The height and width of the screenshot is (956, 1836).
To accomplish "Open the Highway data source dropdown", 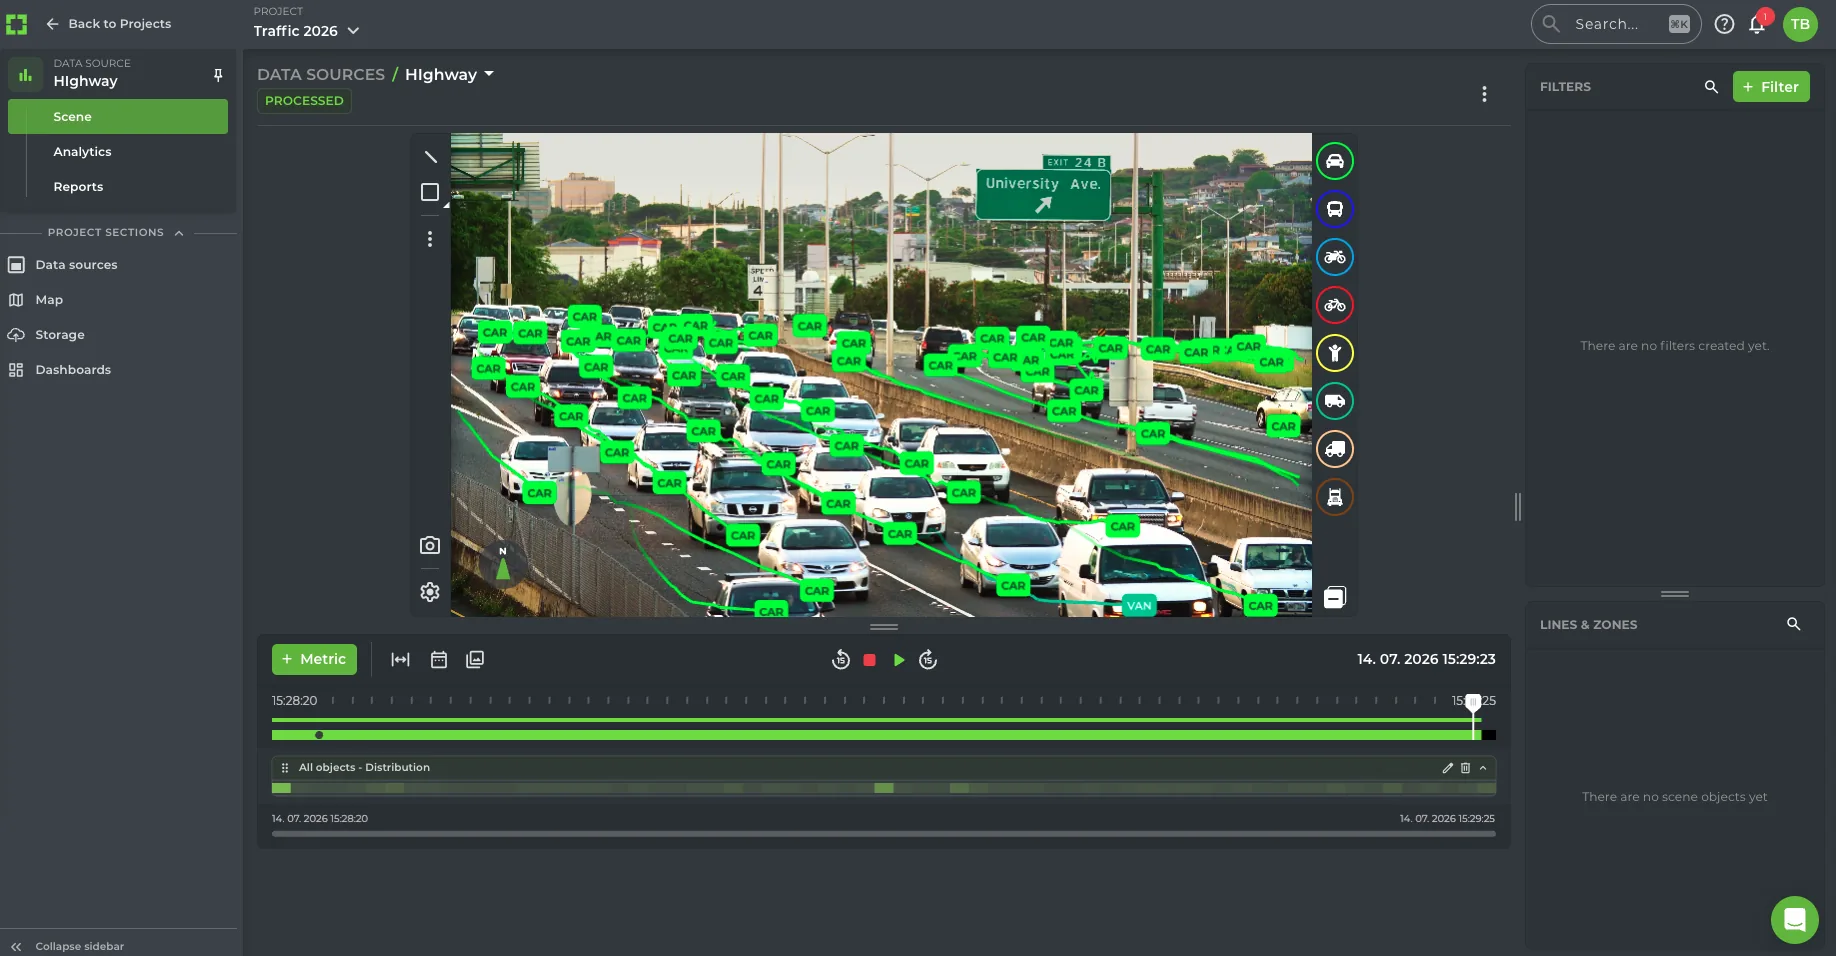I will [449, 74].
